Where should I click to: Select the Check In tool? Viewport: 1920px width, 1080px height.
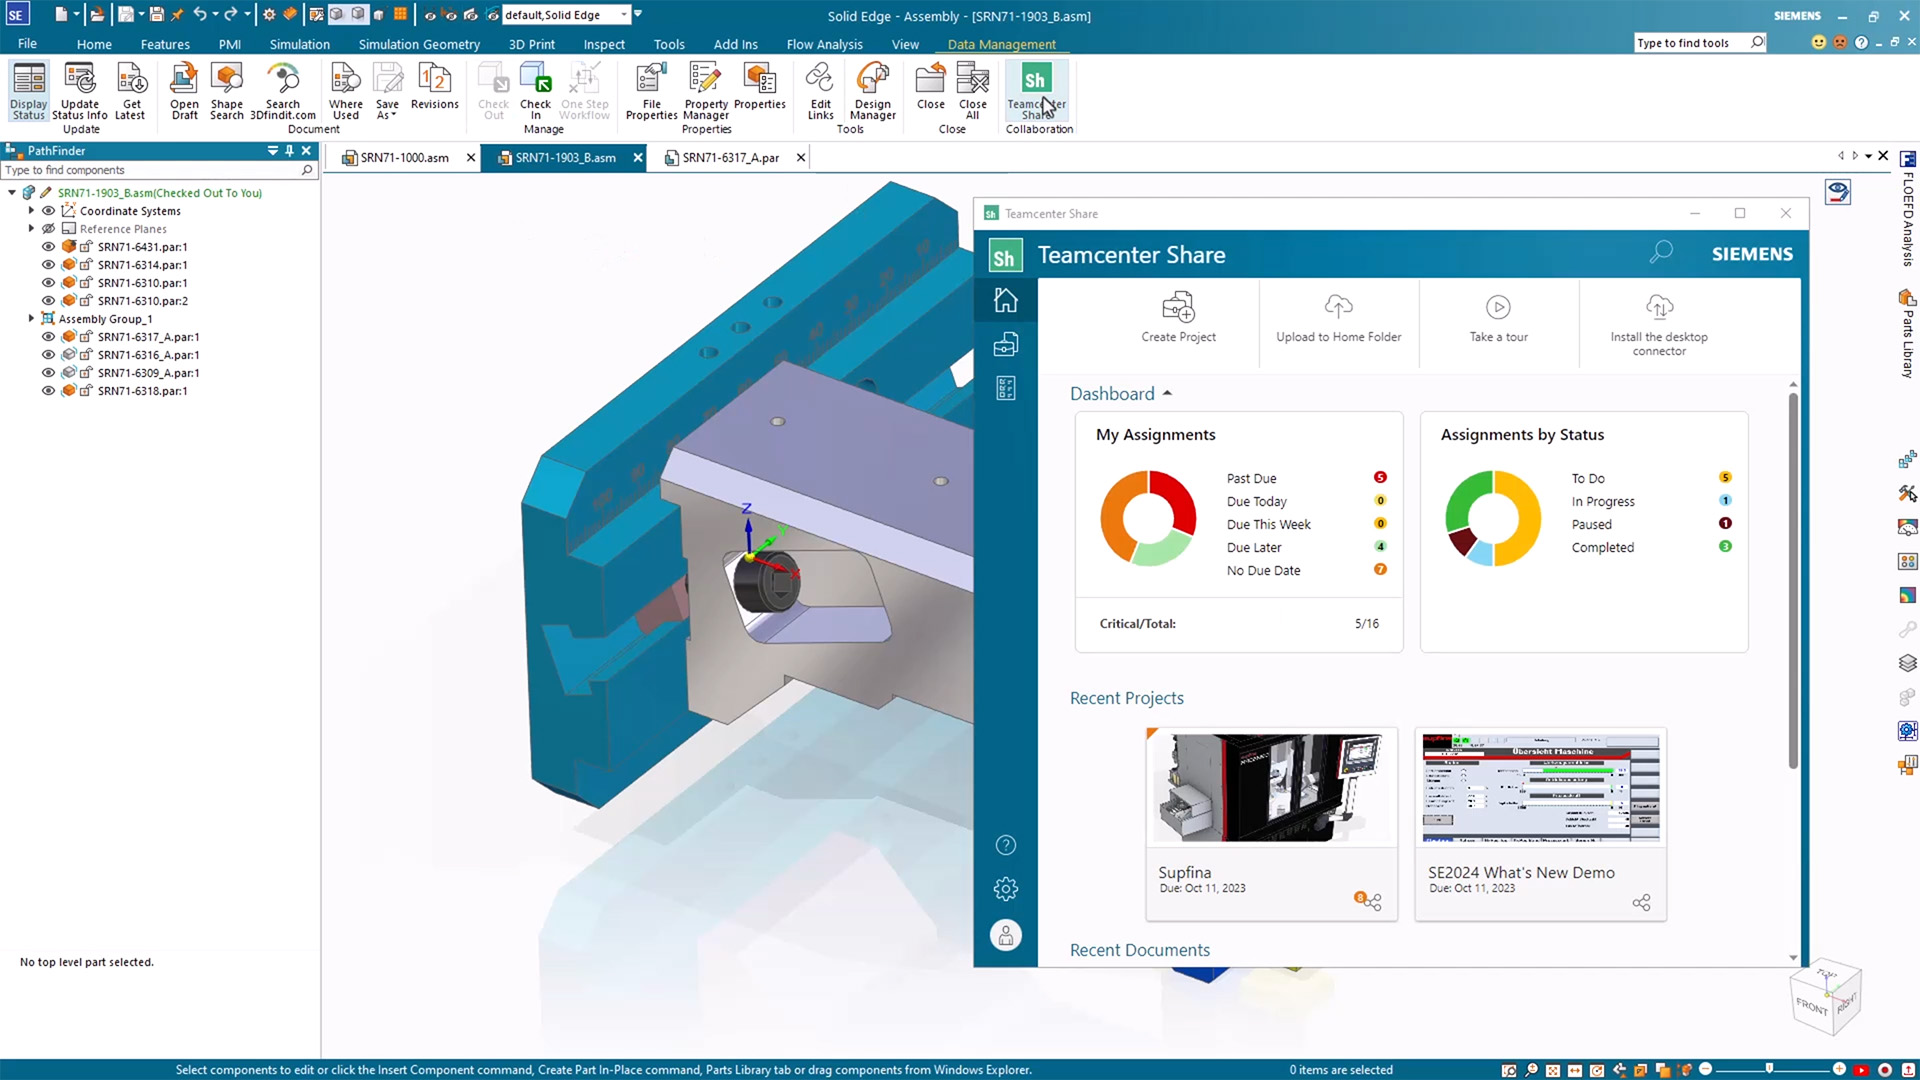click(x=534, y=90)
